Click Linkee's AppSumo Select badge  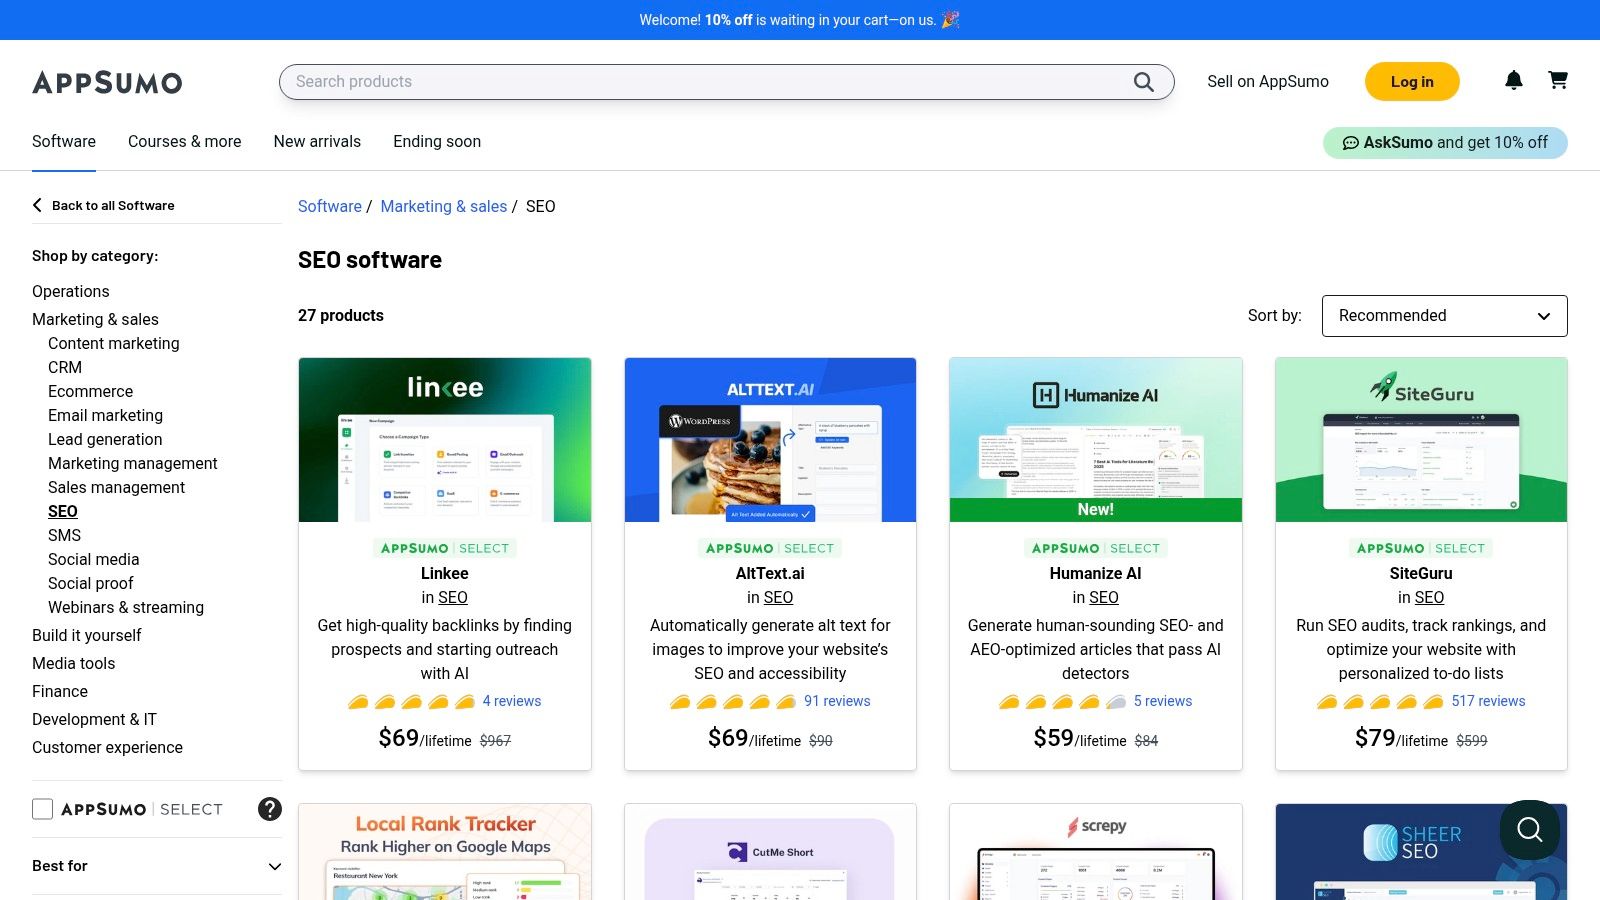tap(445, 548)
